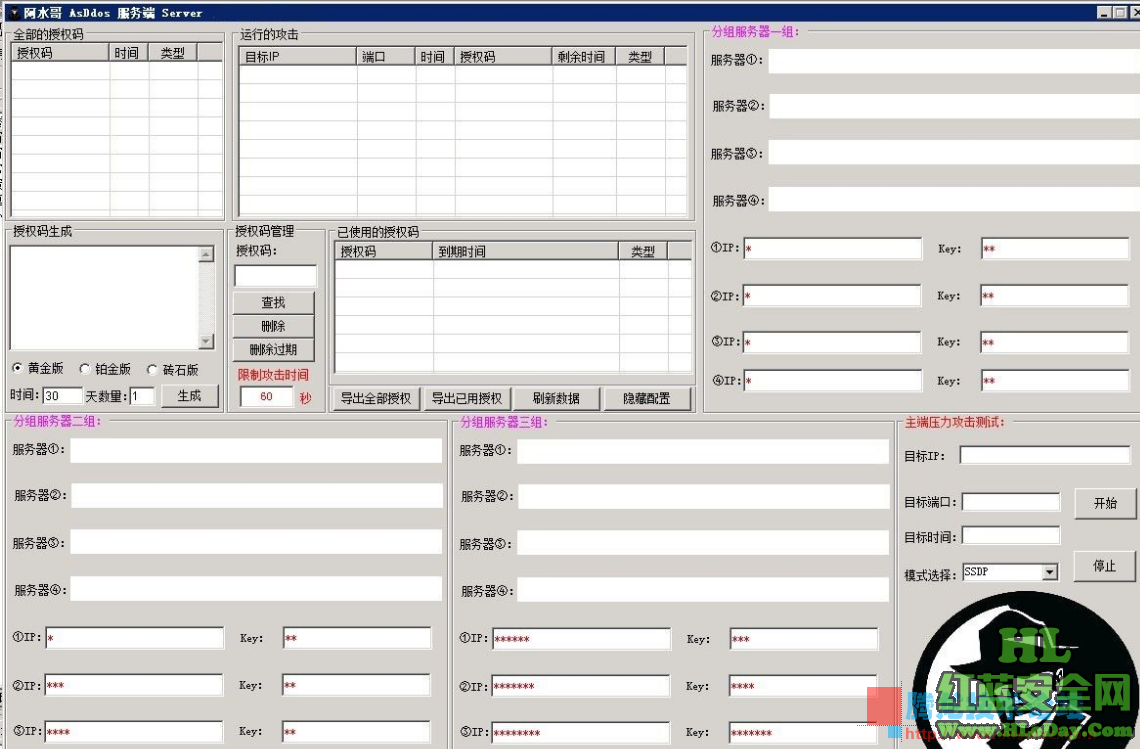The image size is (1140, 749).
Task: Click the 端口 column header in 运行的攻击
Action: pos(386,56)
